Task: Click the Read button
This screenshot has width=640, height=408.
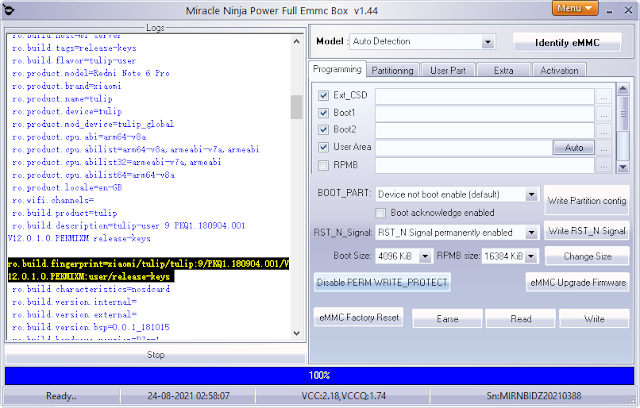Action: click(x=520, y=319)
